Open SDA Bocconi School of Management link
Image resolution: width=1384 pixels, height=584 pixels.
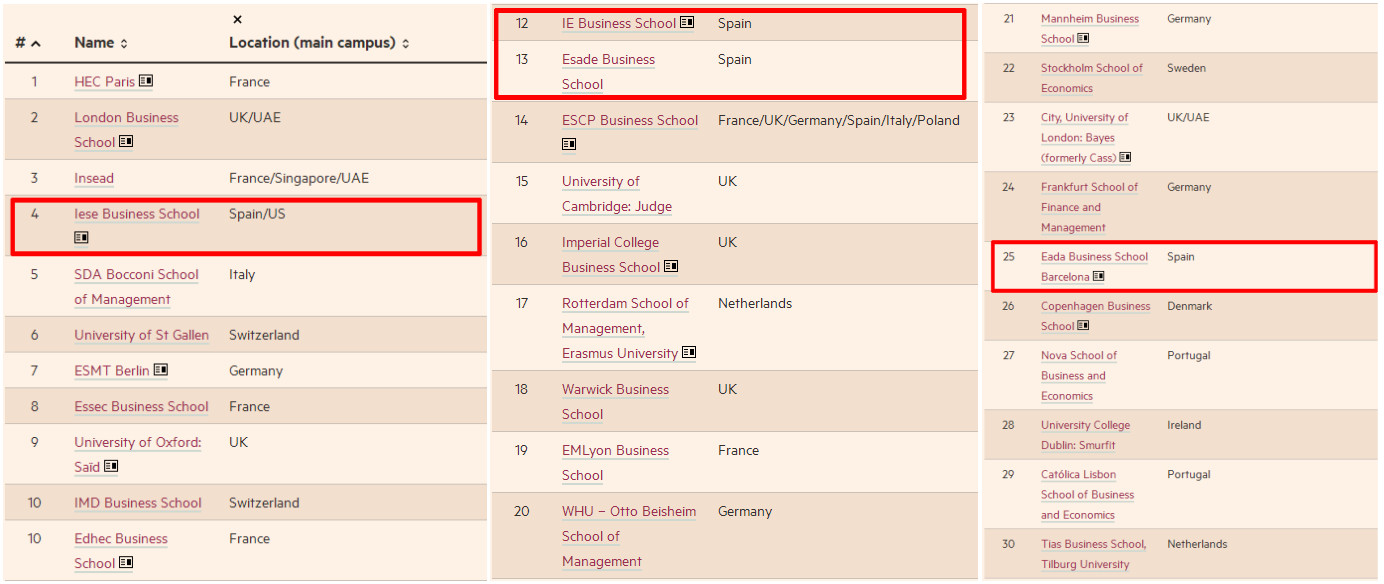tap(136, 286)
